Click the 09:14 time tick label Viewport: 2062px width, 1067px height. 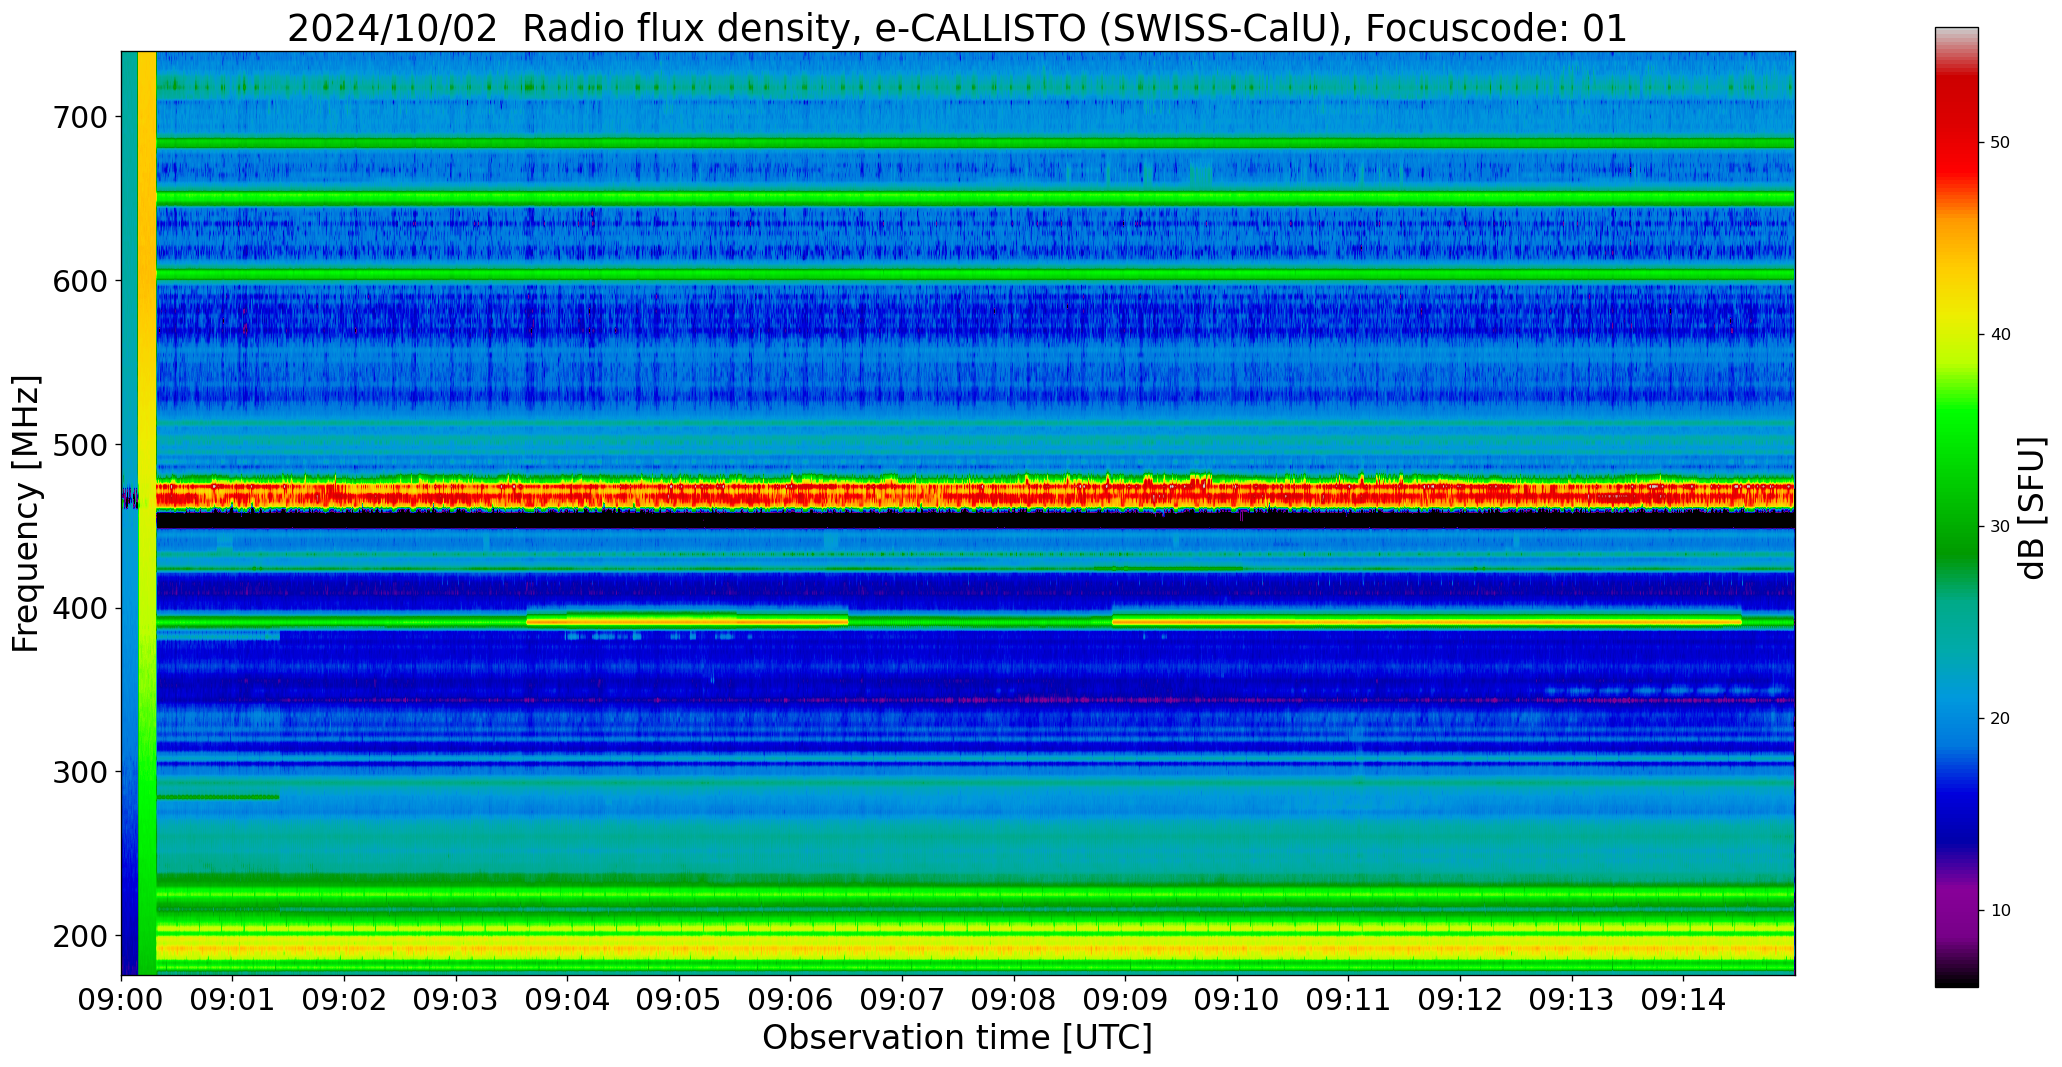click(1684, 1001)
